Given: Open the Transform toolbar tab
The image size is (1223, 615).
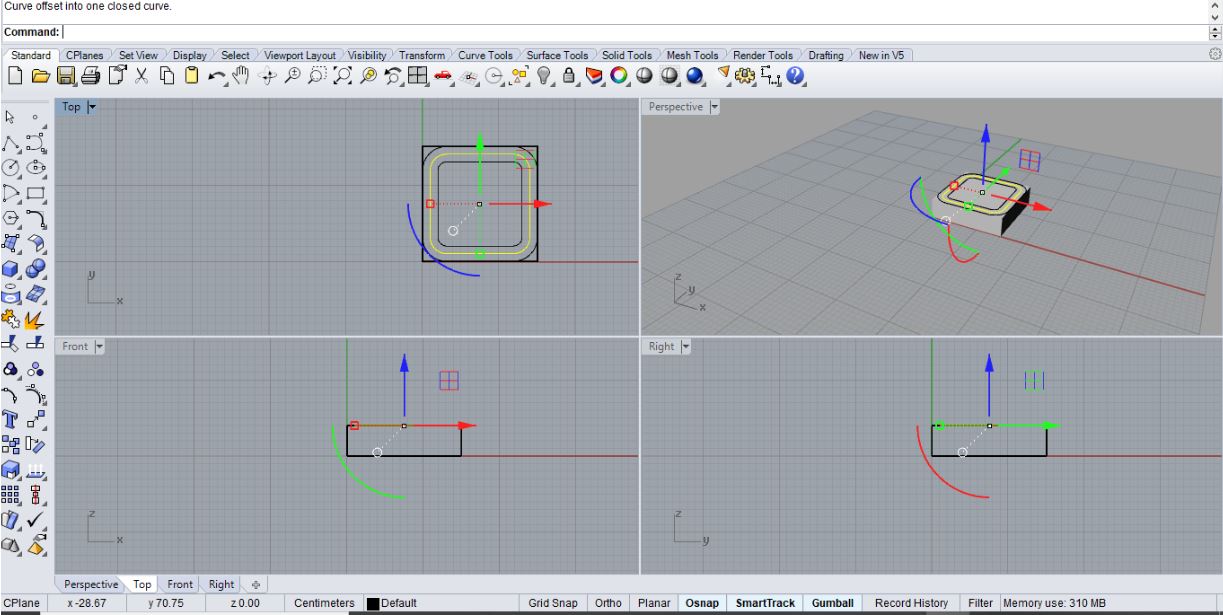Looking at the screenshot, I should click(x=422, y=55).
